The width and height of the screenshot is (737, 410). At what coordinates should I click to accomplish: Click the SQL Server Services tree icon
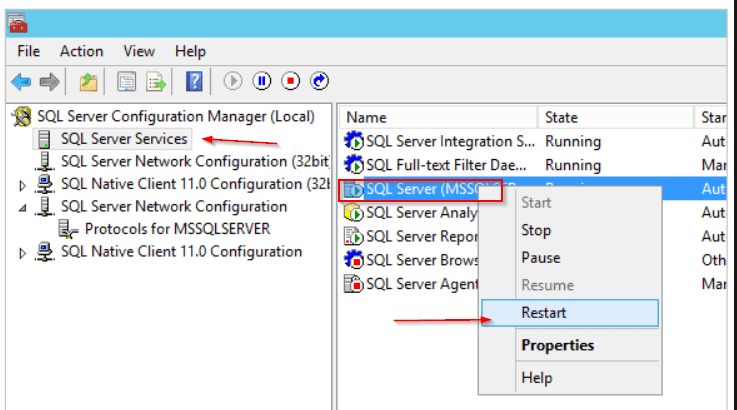point(44,139)
